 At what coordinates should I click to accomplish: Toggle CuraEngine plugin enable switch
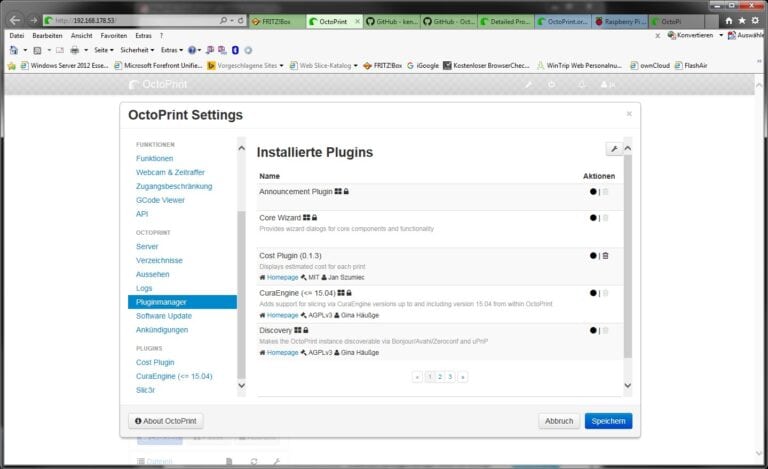click(593, 293)
